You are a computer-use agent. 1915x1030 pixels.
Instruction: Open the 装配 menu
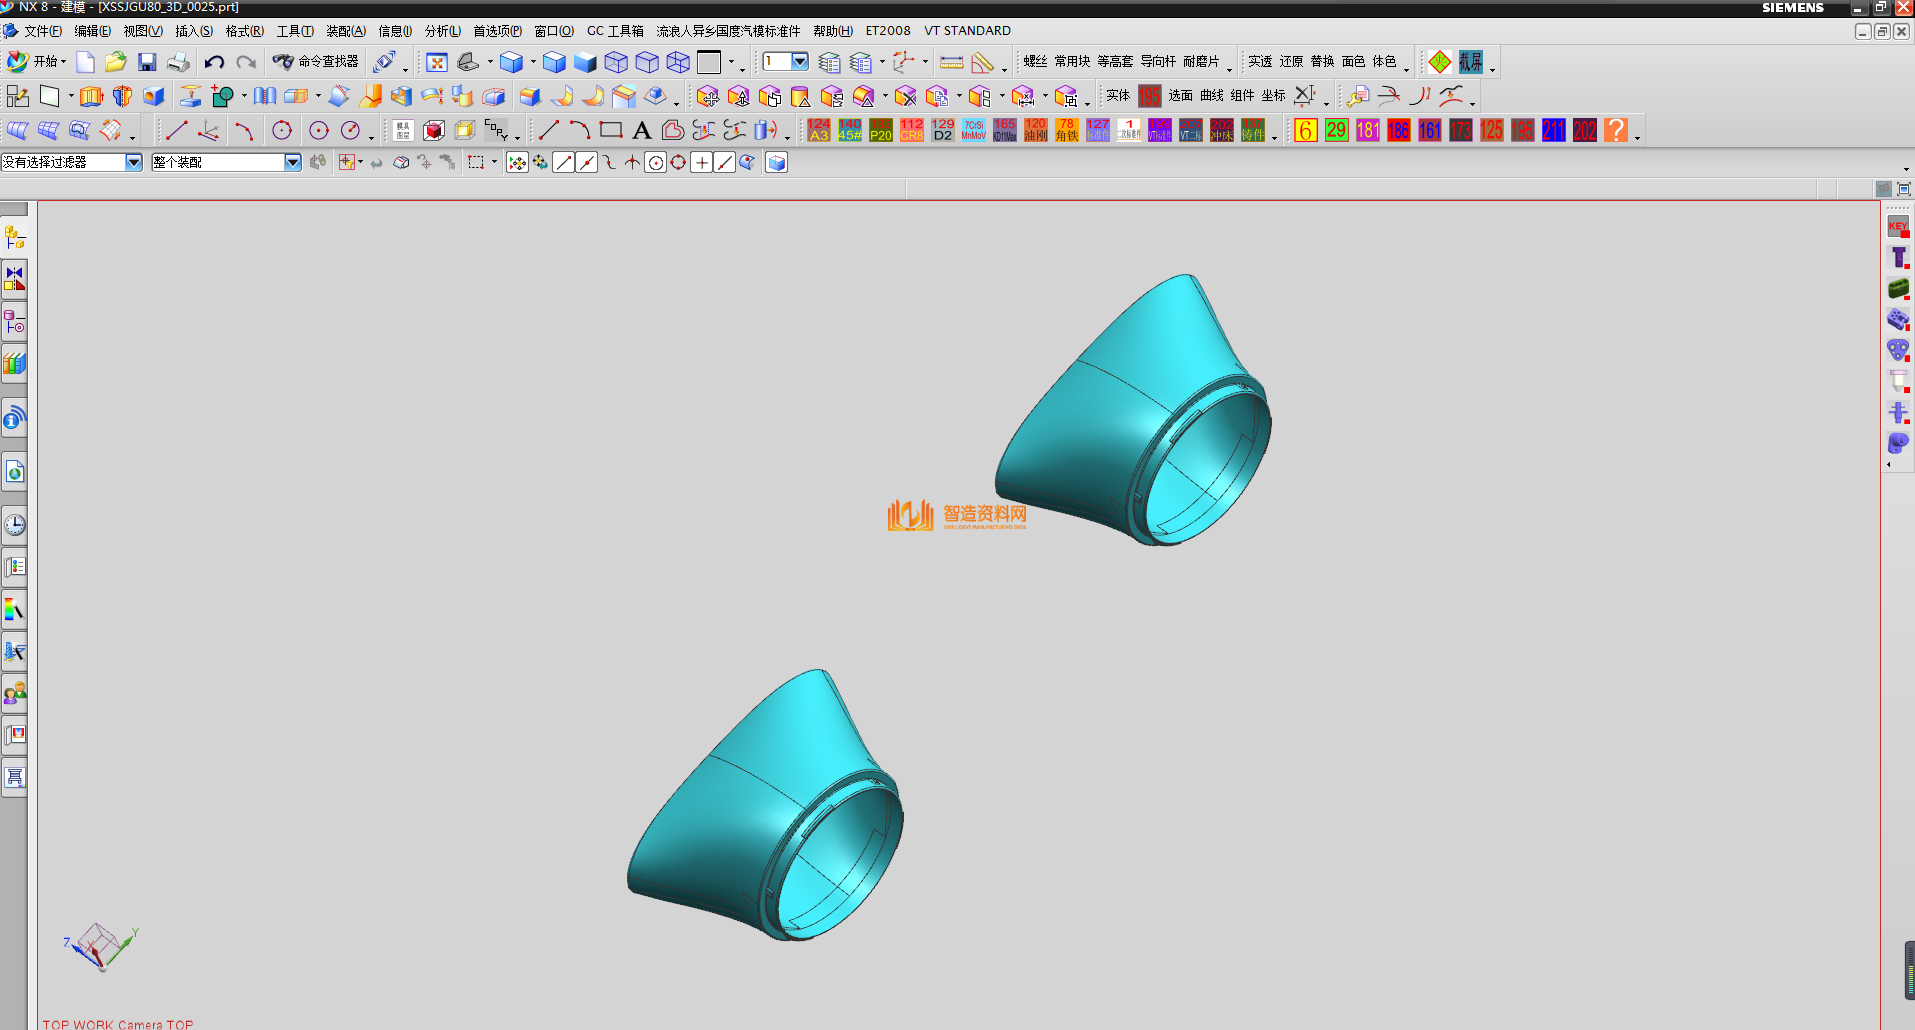[346, 31]
